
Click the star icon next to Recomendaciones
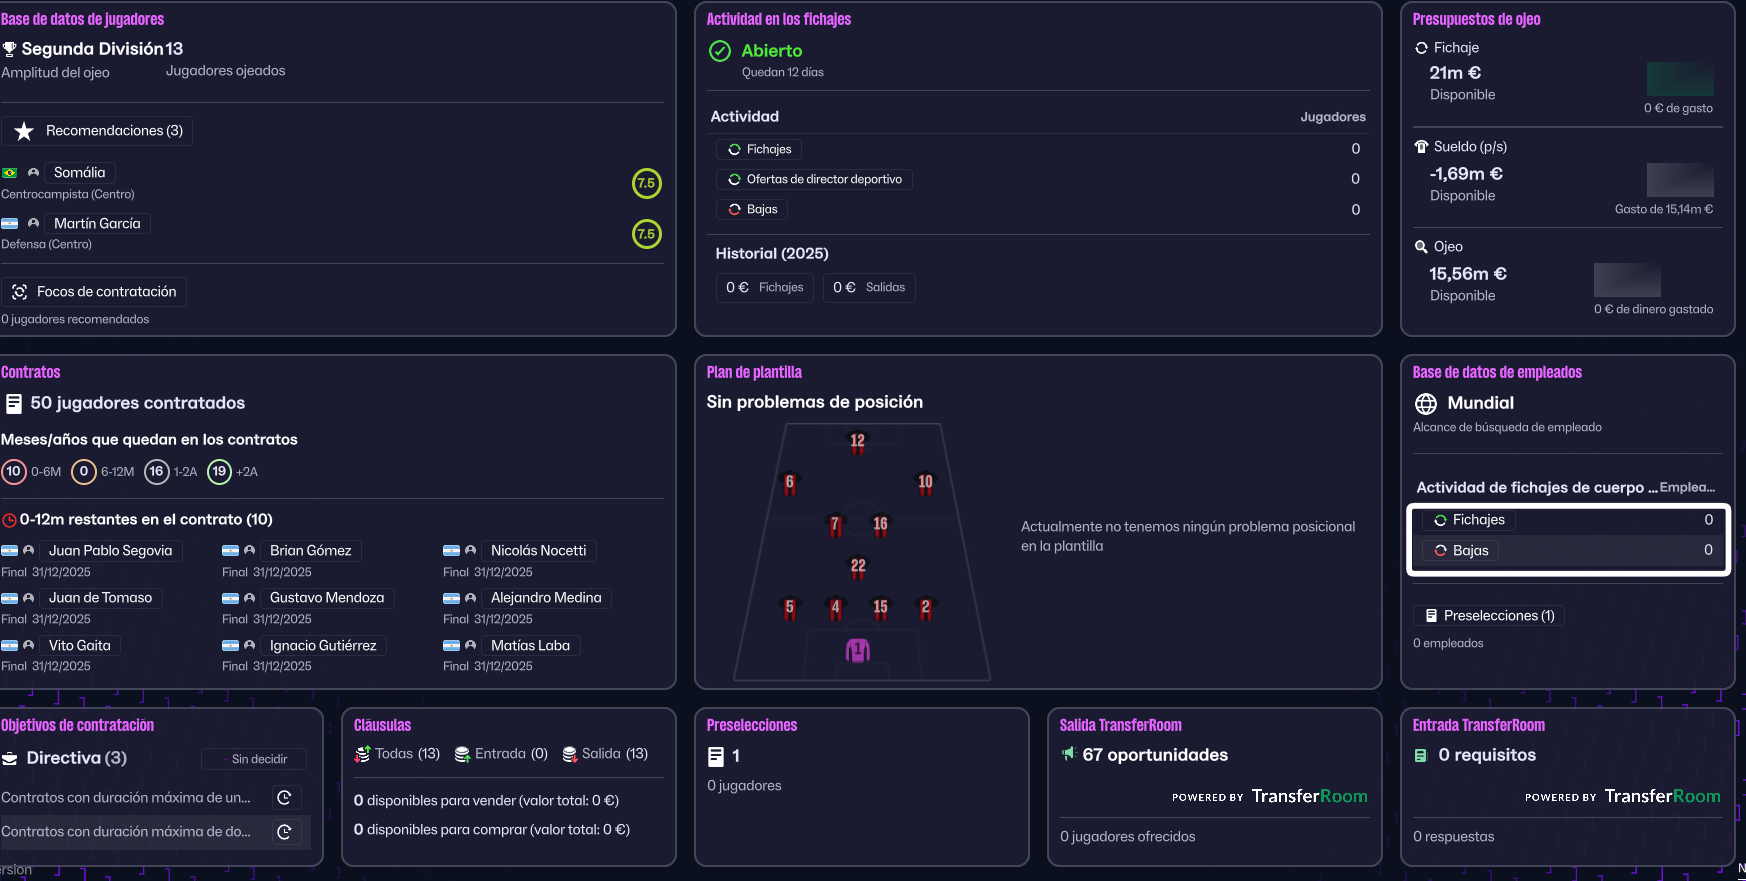click(24, 131)
